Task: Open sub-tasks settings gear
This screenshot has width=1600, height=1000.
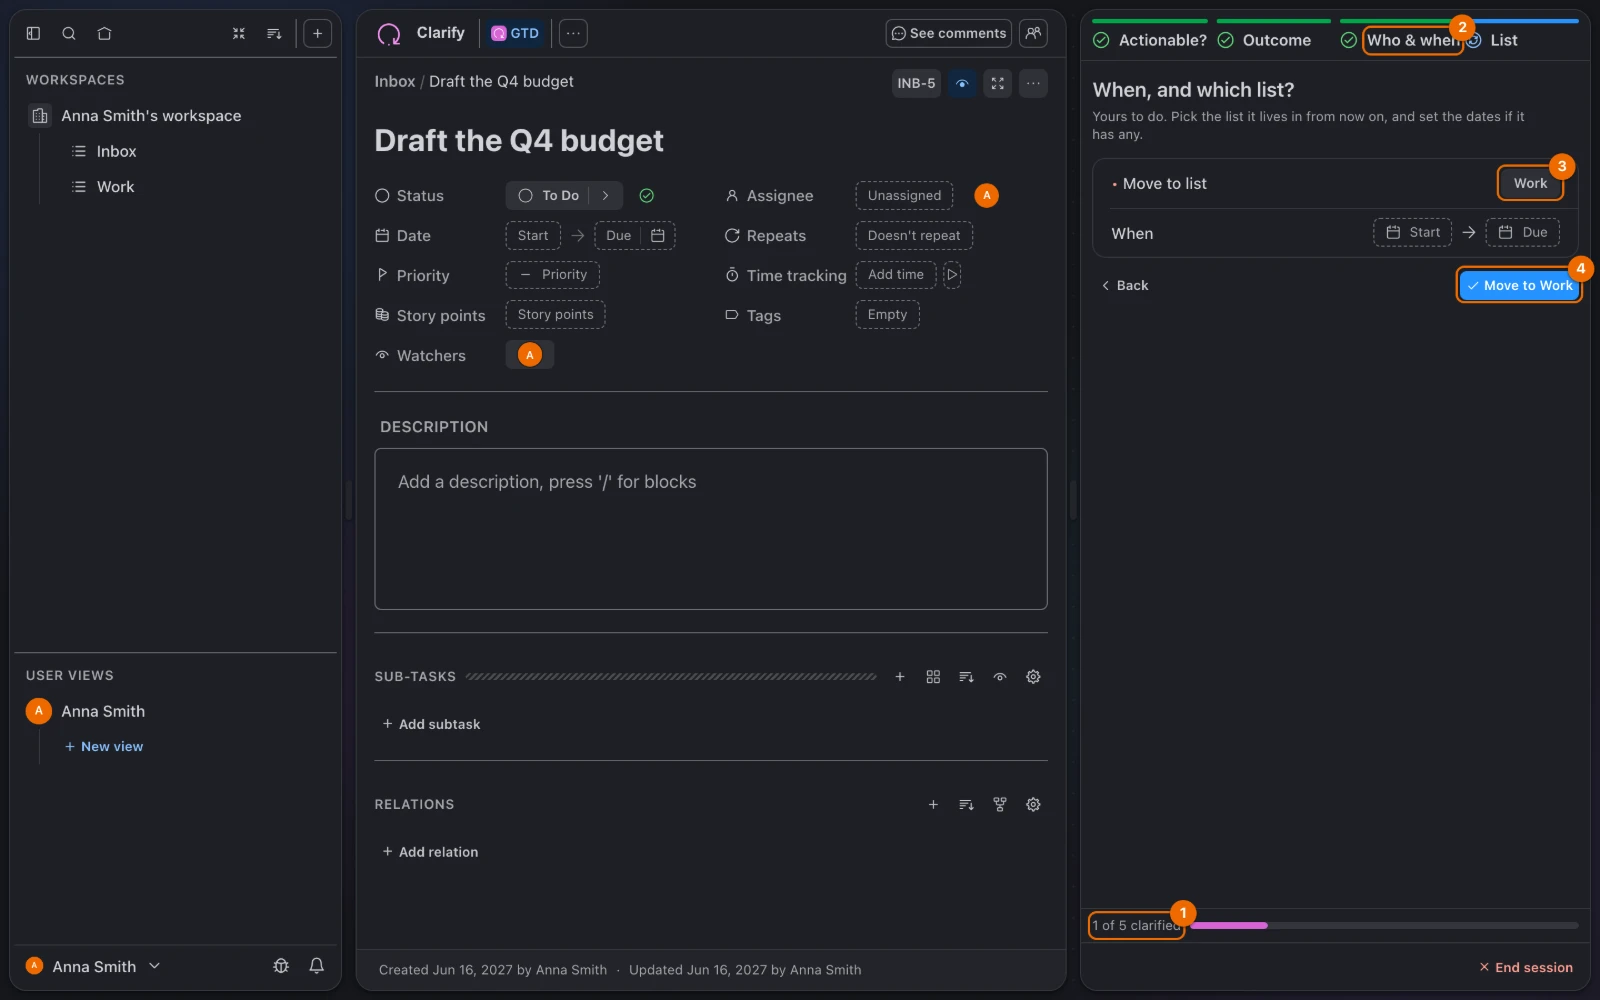Action: tap(1033, 677)
